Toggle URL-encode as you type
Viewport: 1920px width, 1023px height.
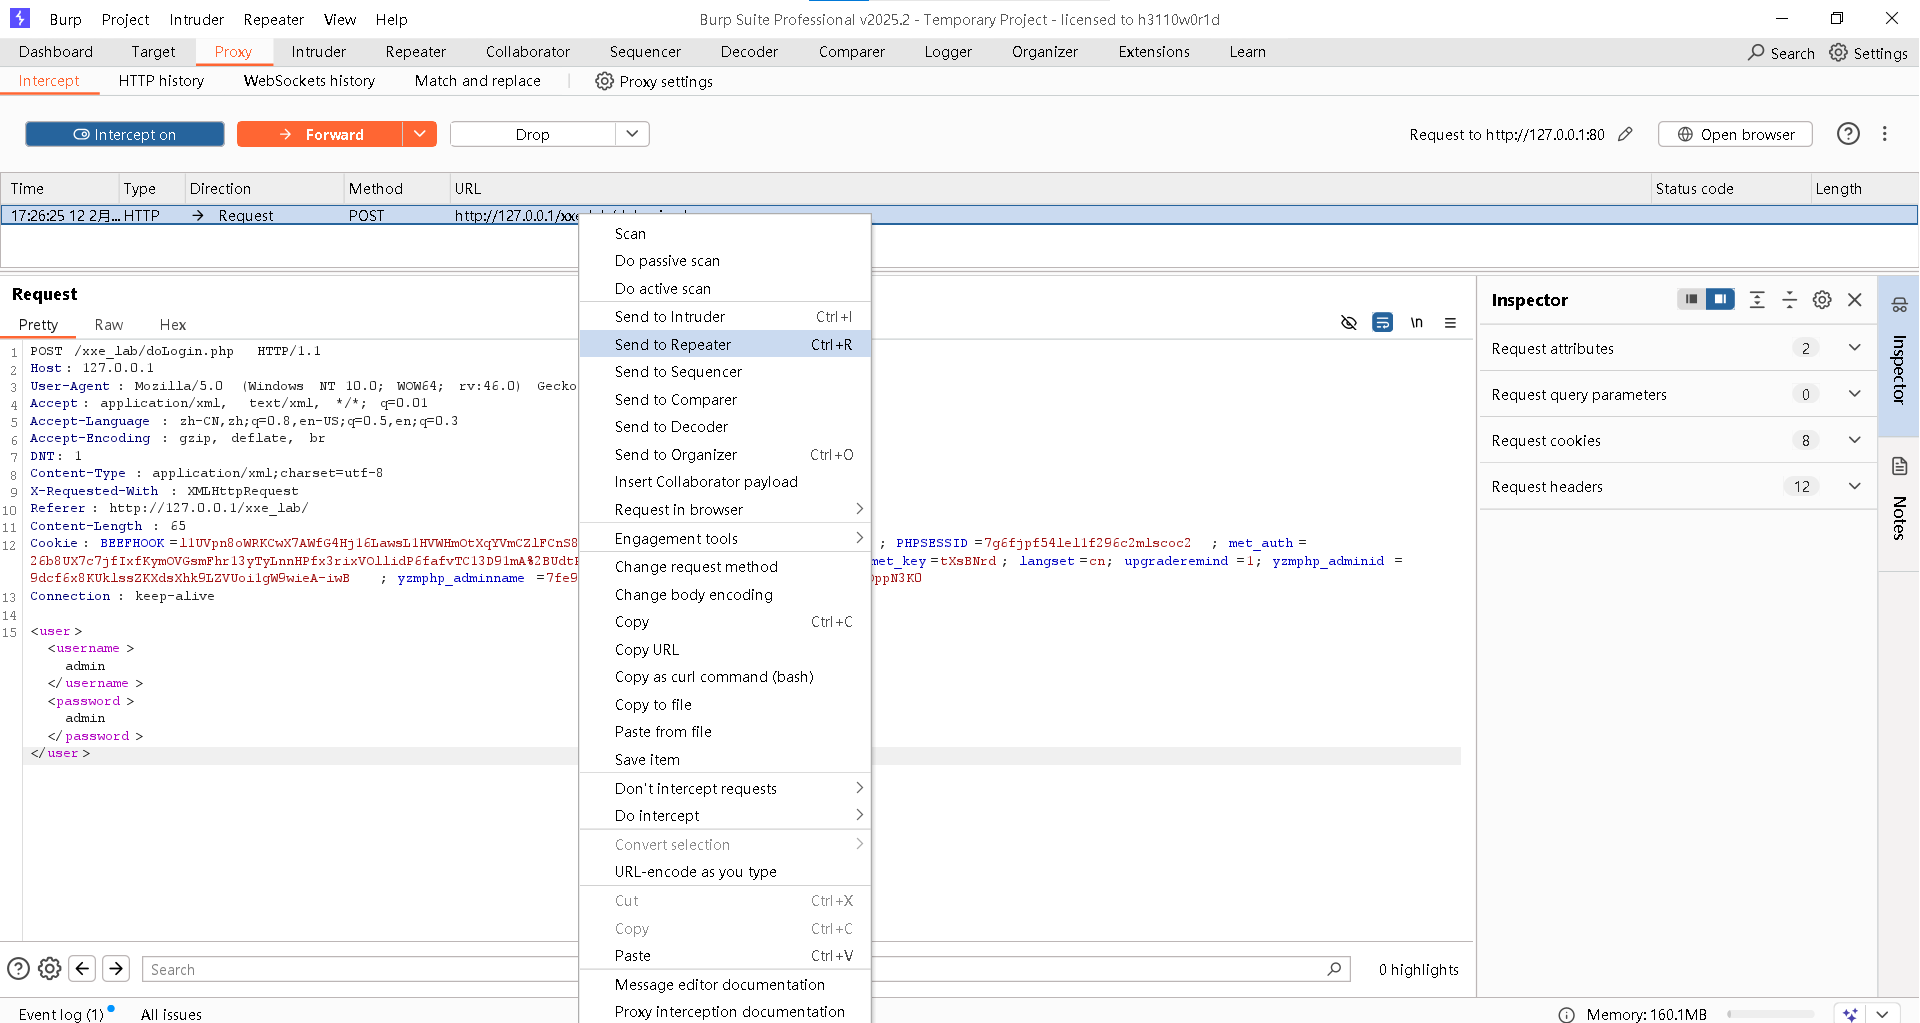point(725,871)
